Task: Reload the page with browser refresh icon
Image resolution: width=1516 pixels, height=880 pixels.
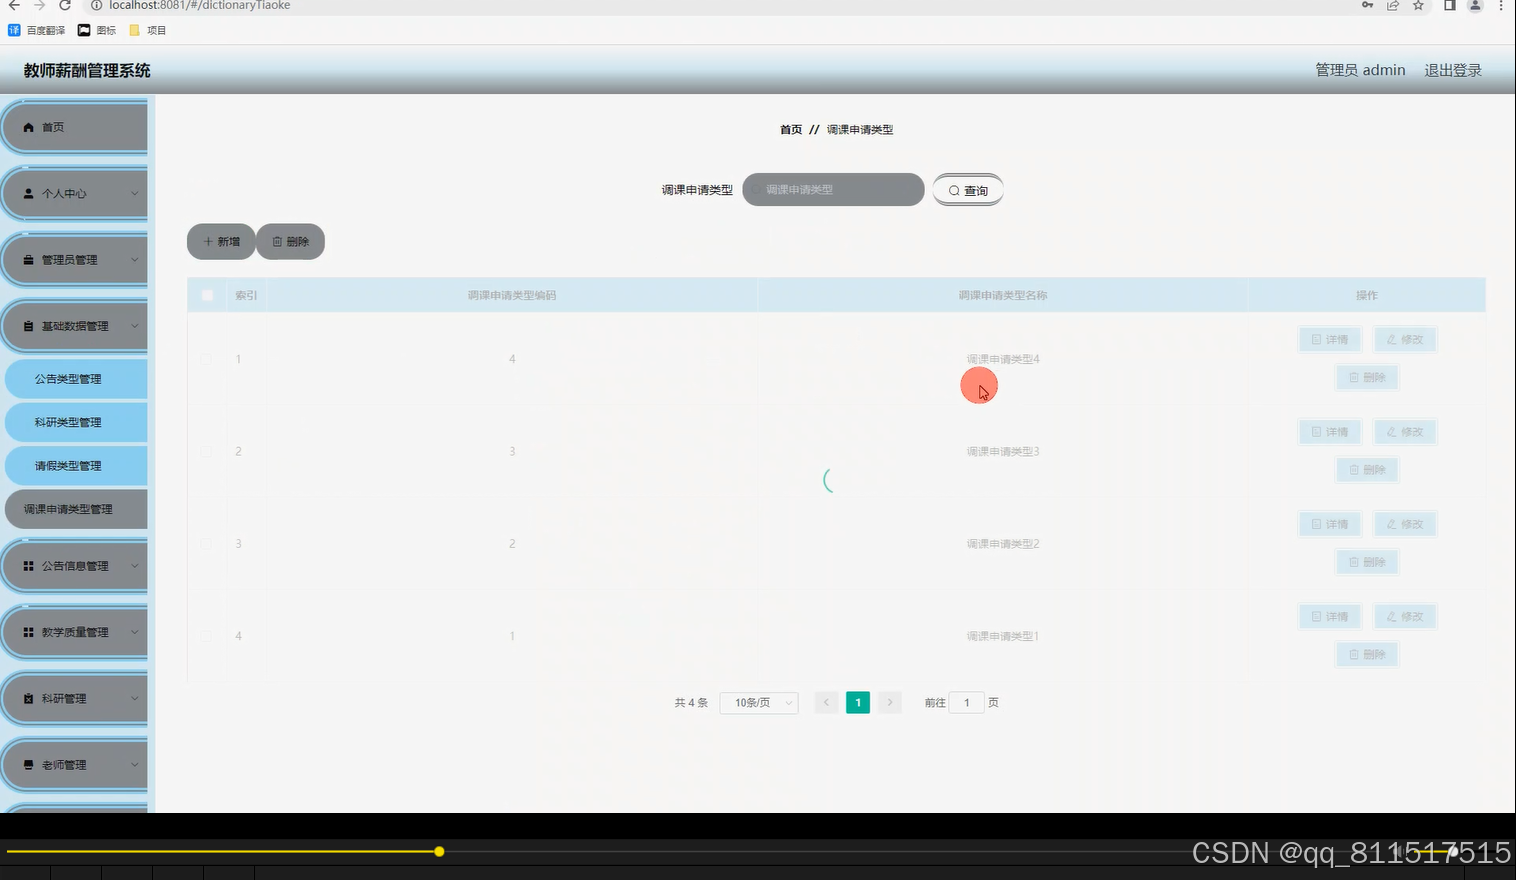Action: point(65,5)
